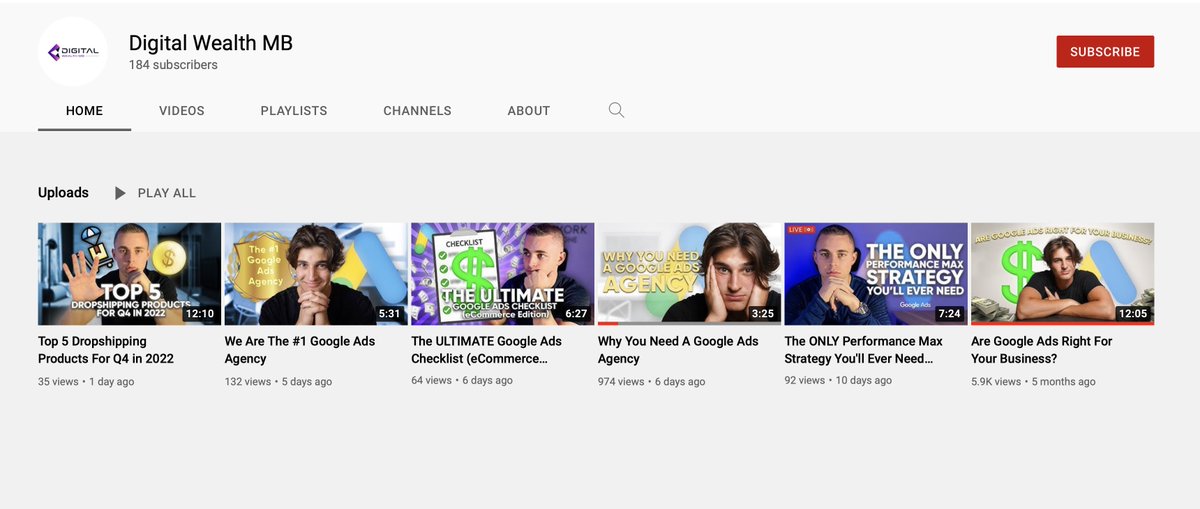Click the red watch-progress bar under the 12:05 video

(x=1063, y=323)
